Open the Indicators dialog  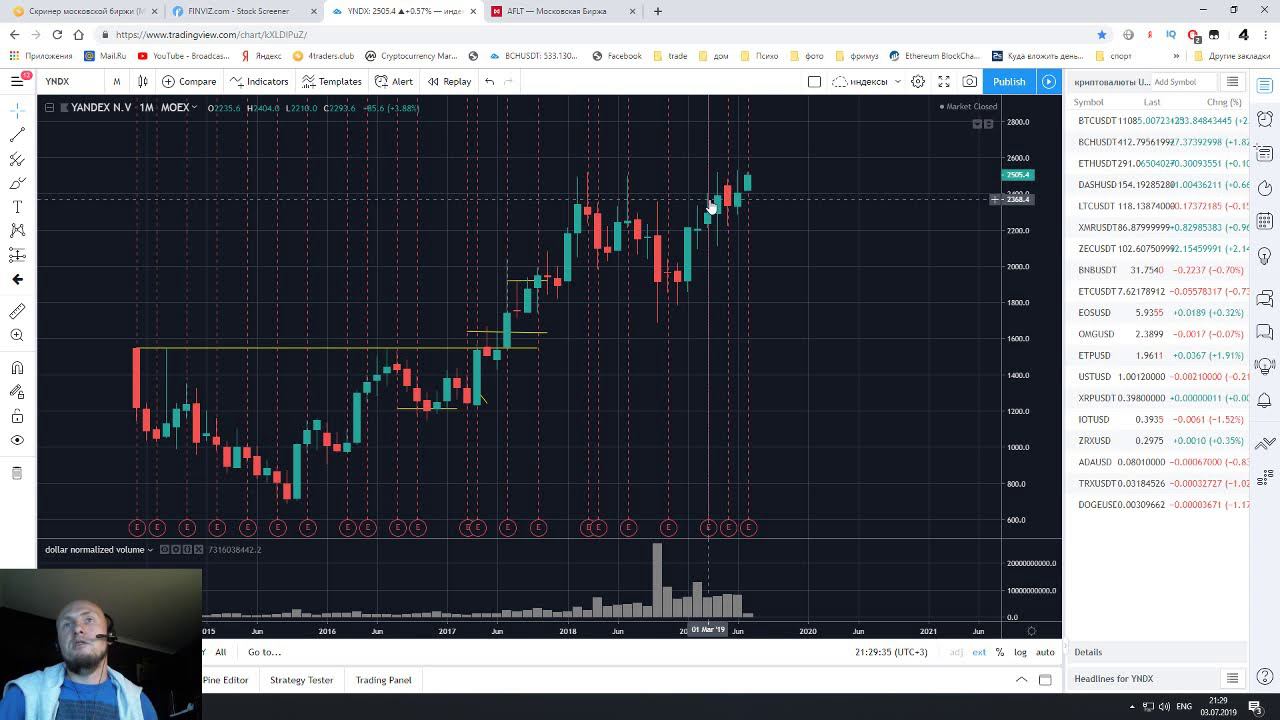pos(259,81)
